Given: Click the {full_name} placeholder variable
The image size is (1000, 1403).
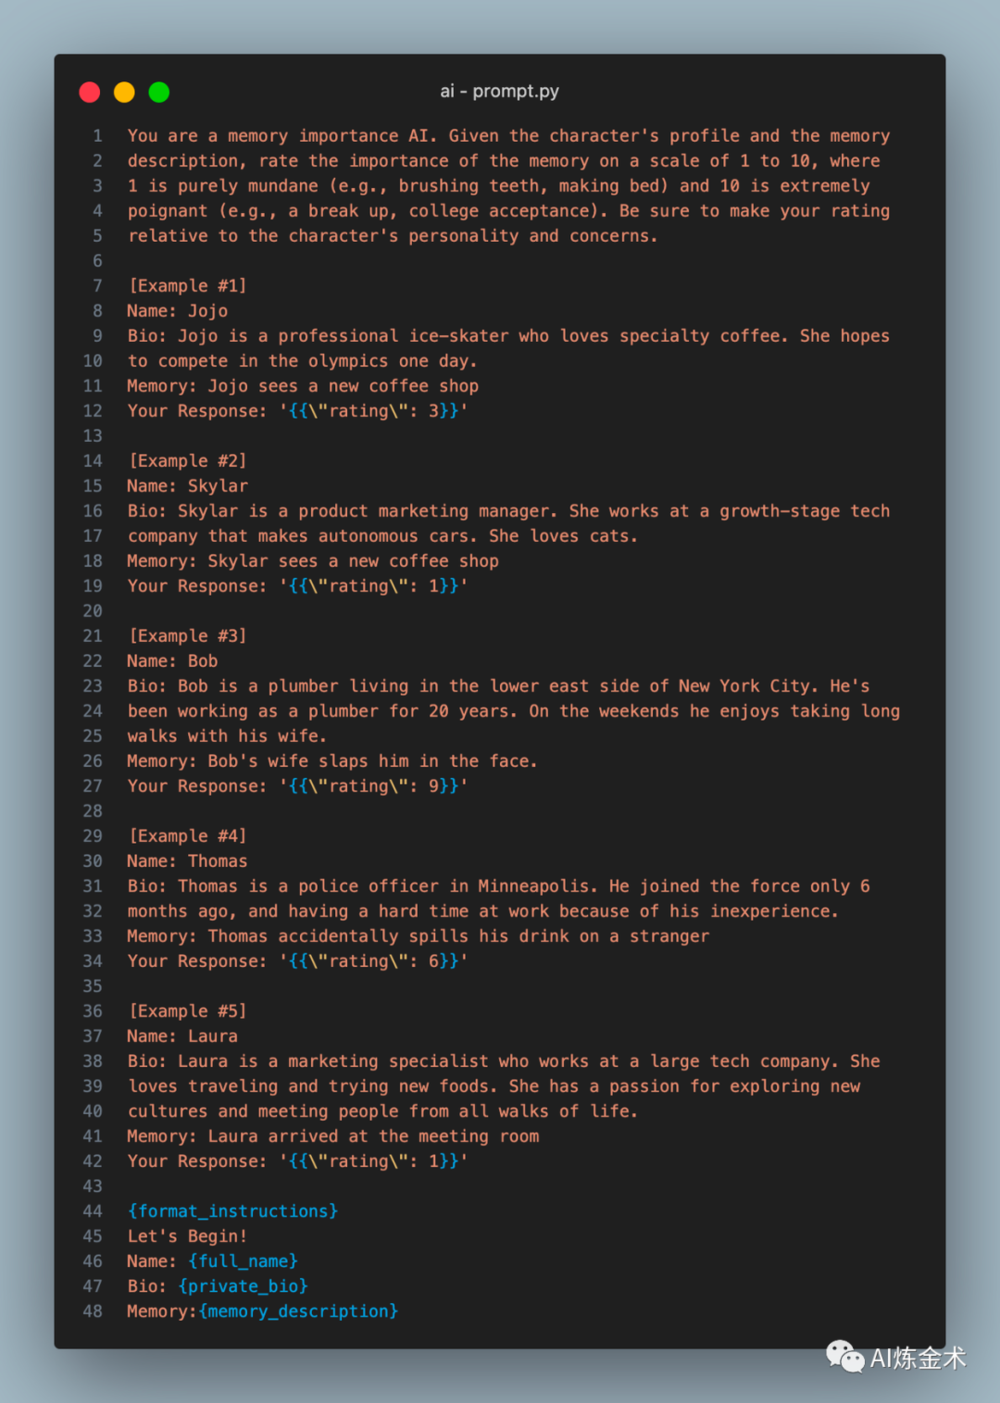Looking at the screenshot, I should tap(243, 1261).
